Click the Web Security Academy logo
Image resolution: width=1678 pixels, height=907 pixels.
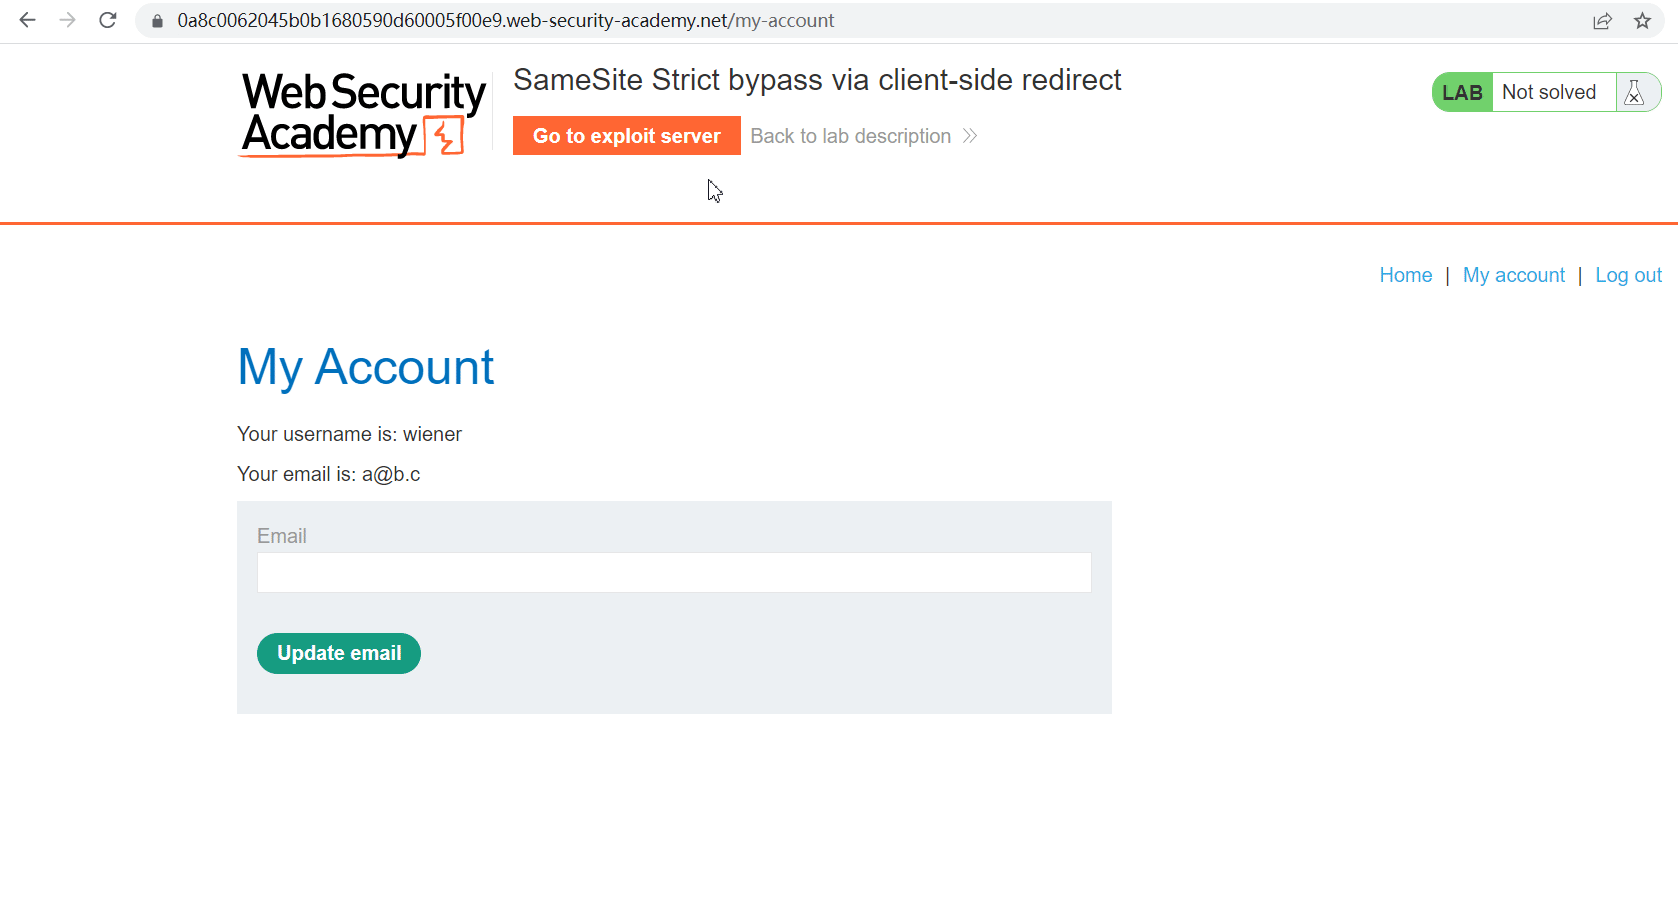pyautogui.click(x=362, y=114)
